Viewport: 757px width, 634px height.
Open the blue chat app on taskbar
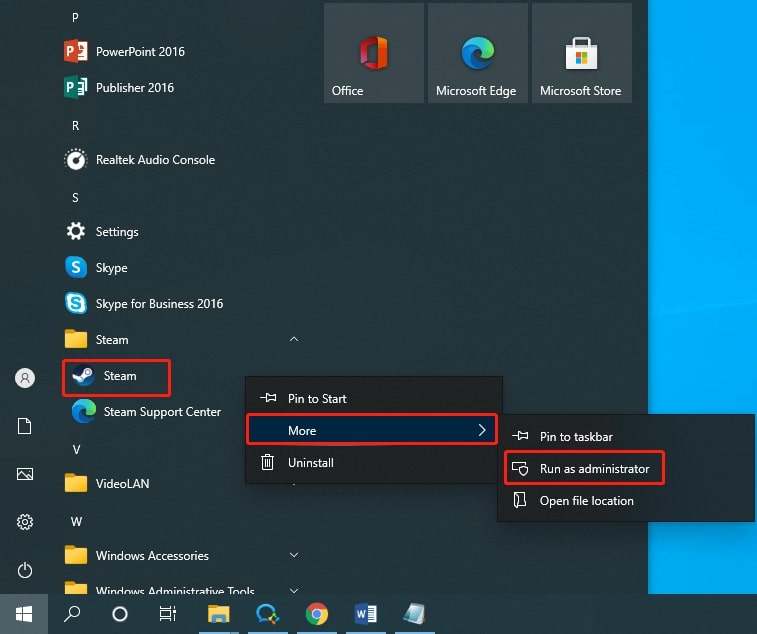267,614
